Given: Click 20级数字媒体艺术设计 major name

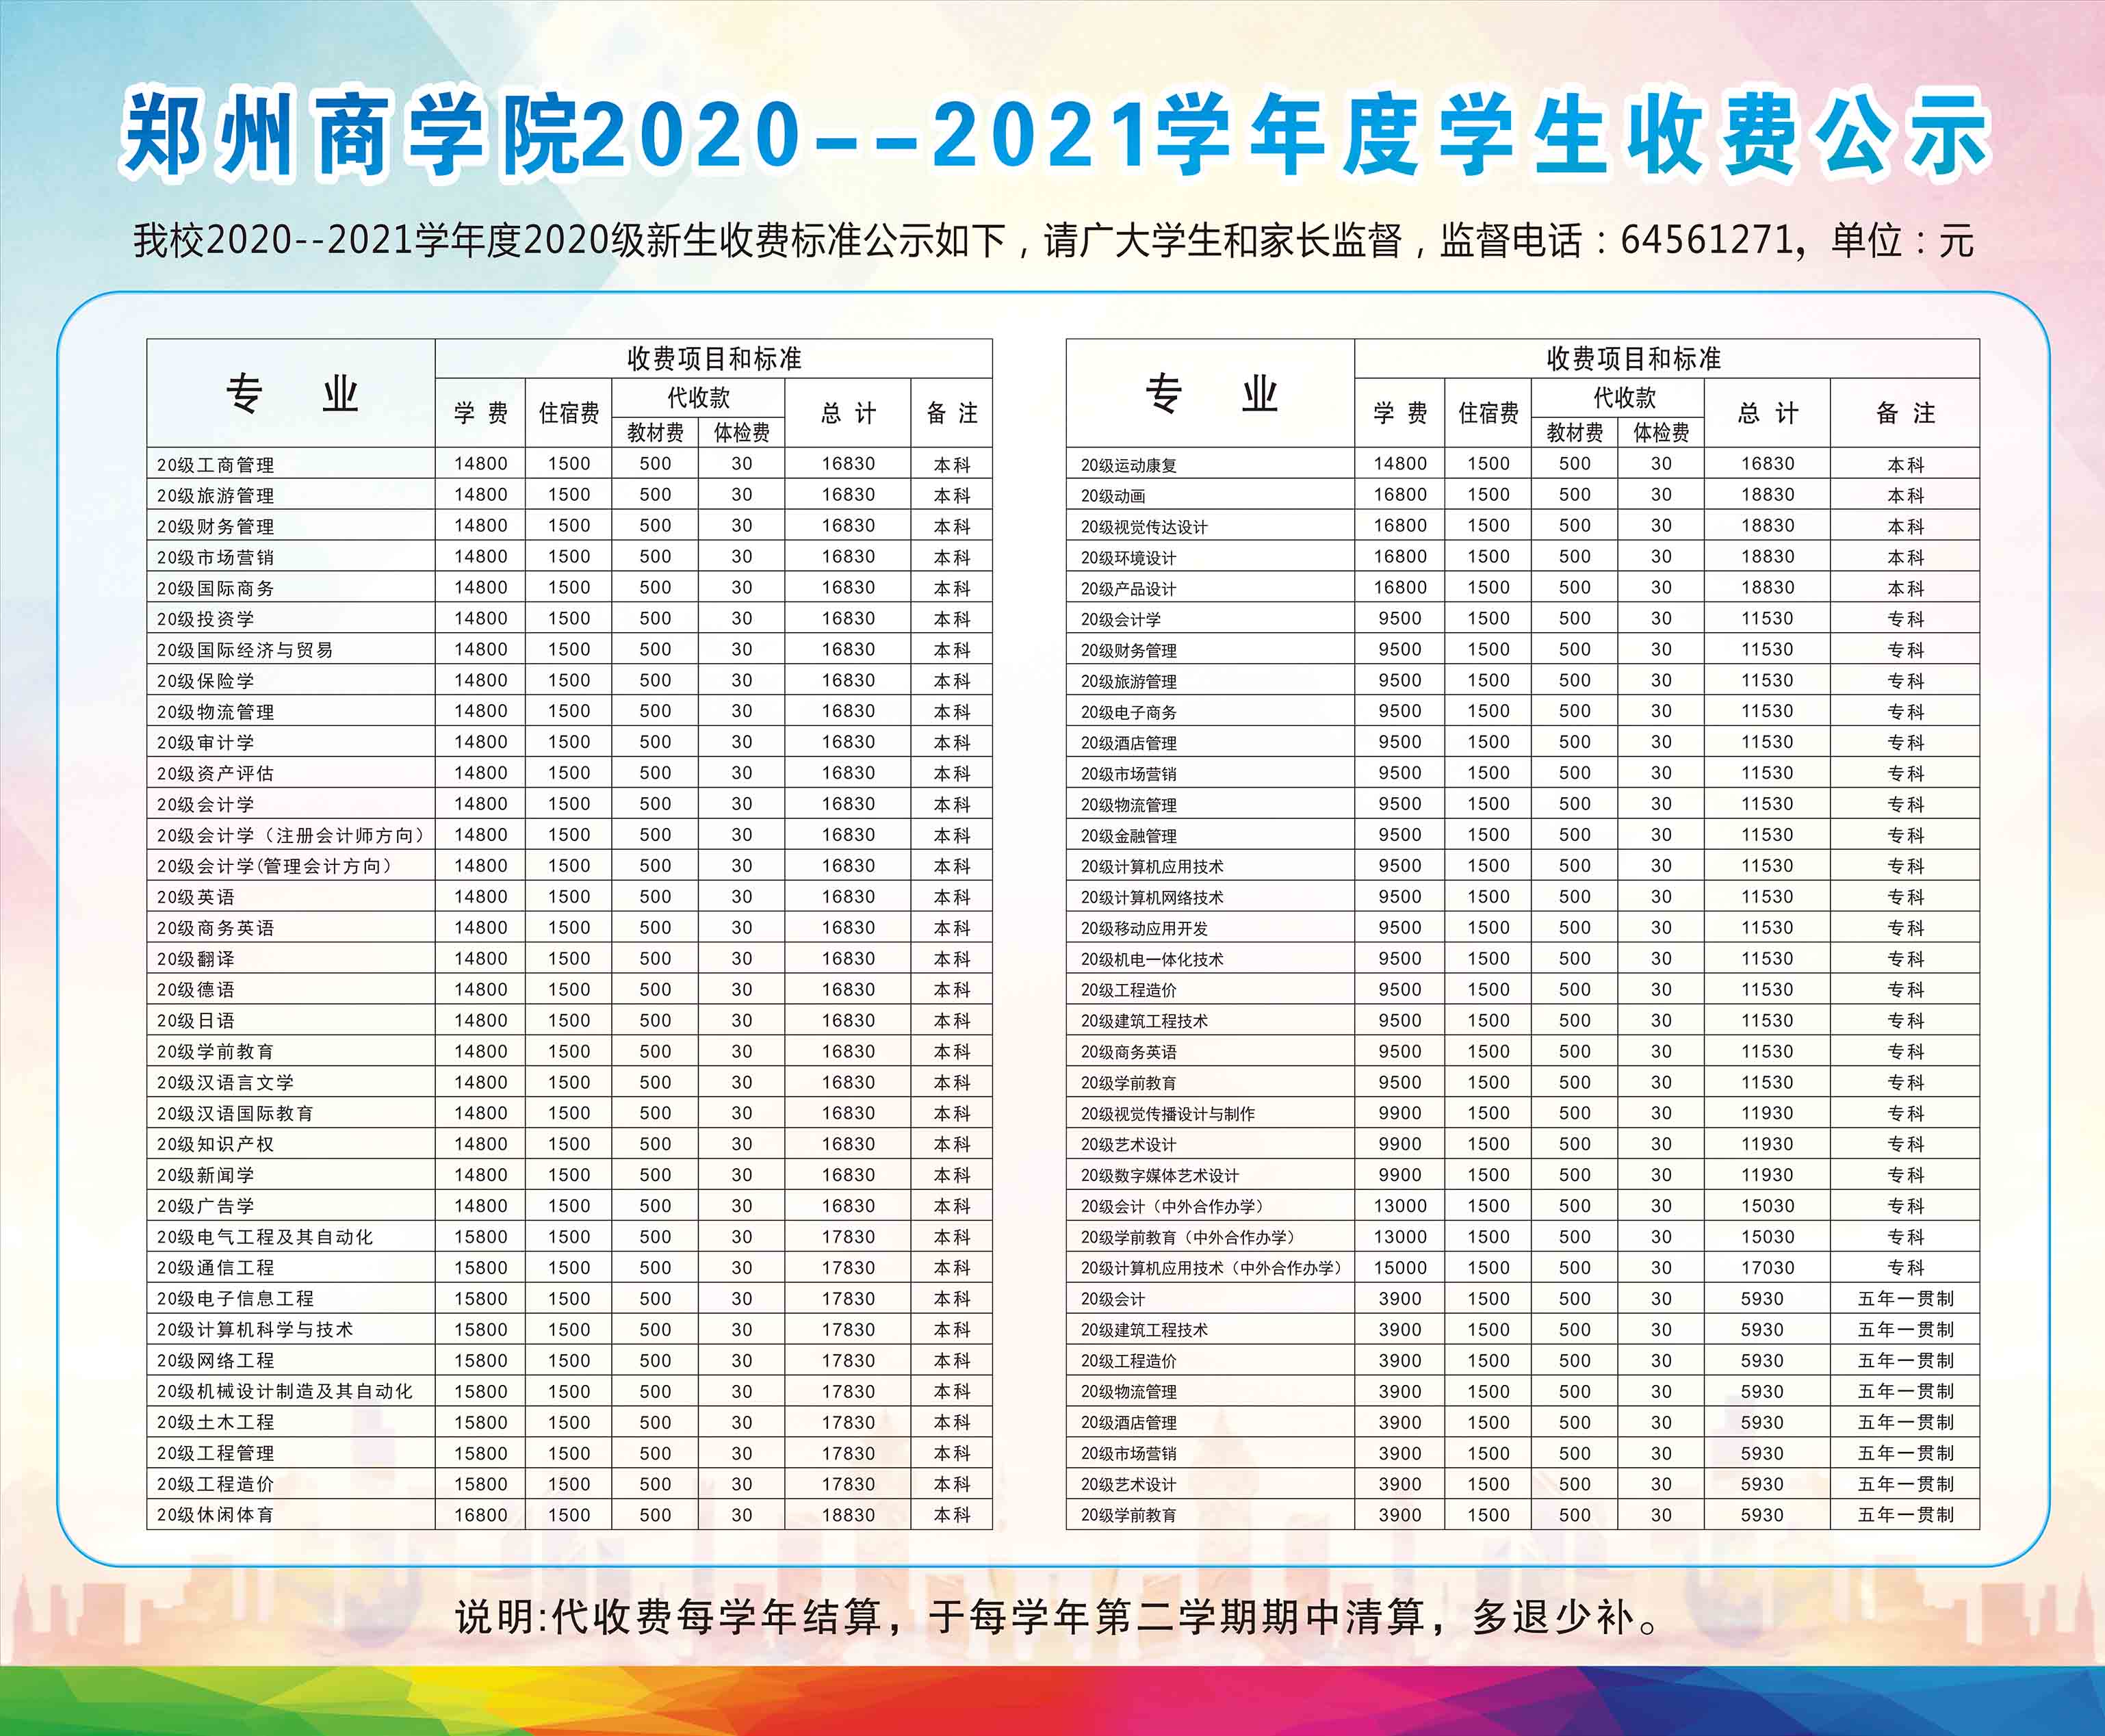Looking at the screenshot, I should 1159,1175.
